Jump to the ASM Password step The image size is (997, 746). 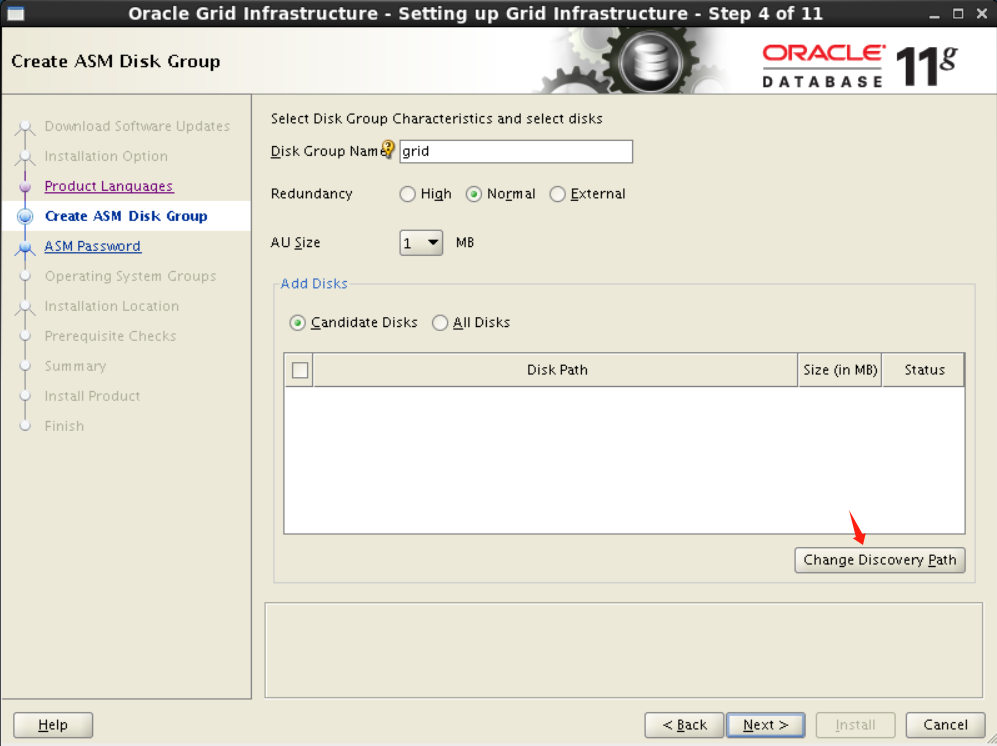coord(92,246)
